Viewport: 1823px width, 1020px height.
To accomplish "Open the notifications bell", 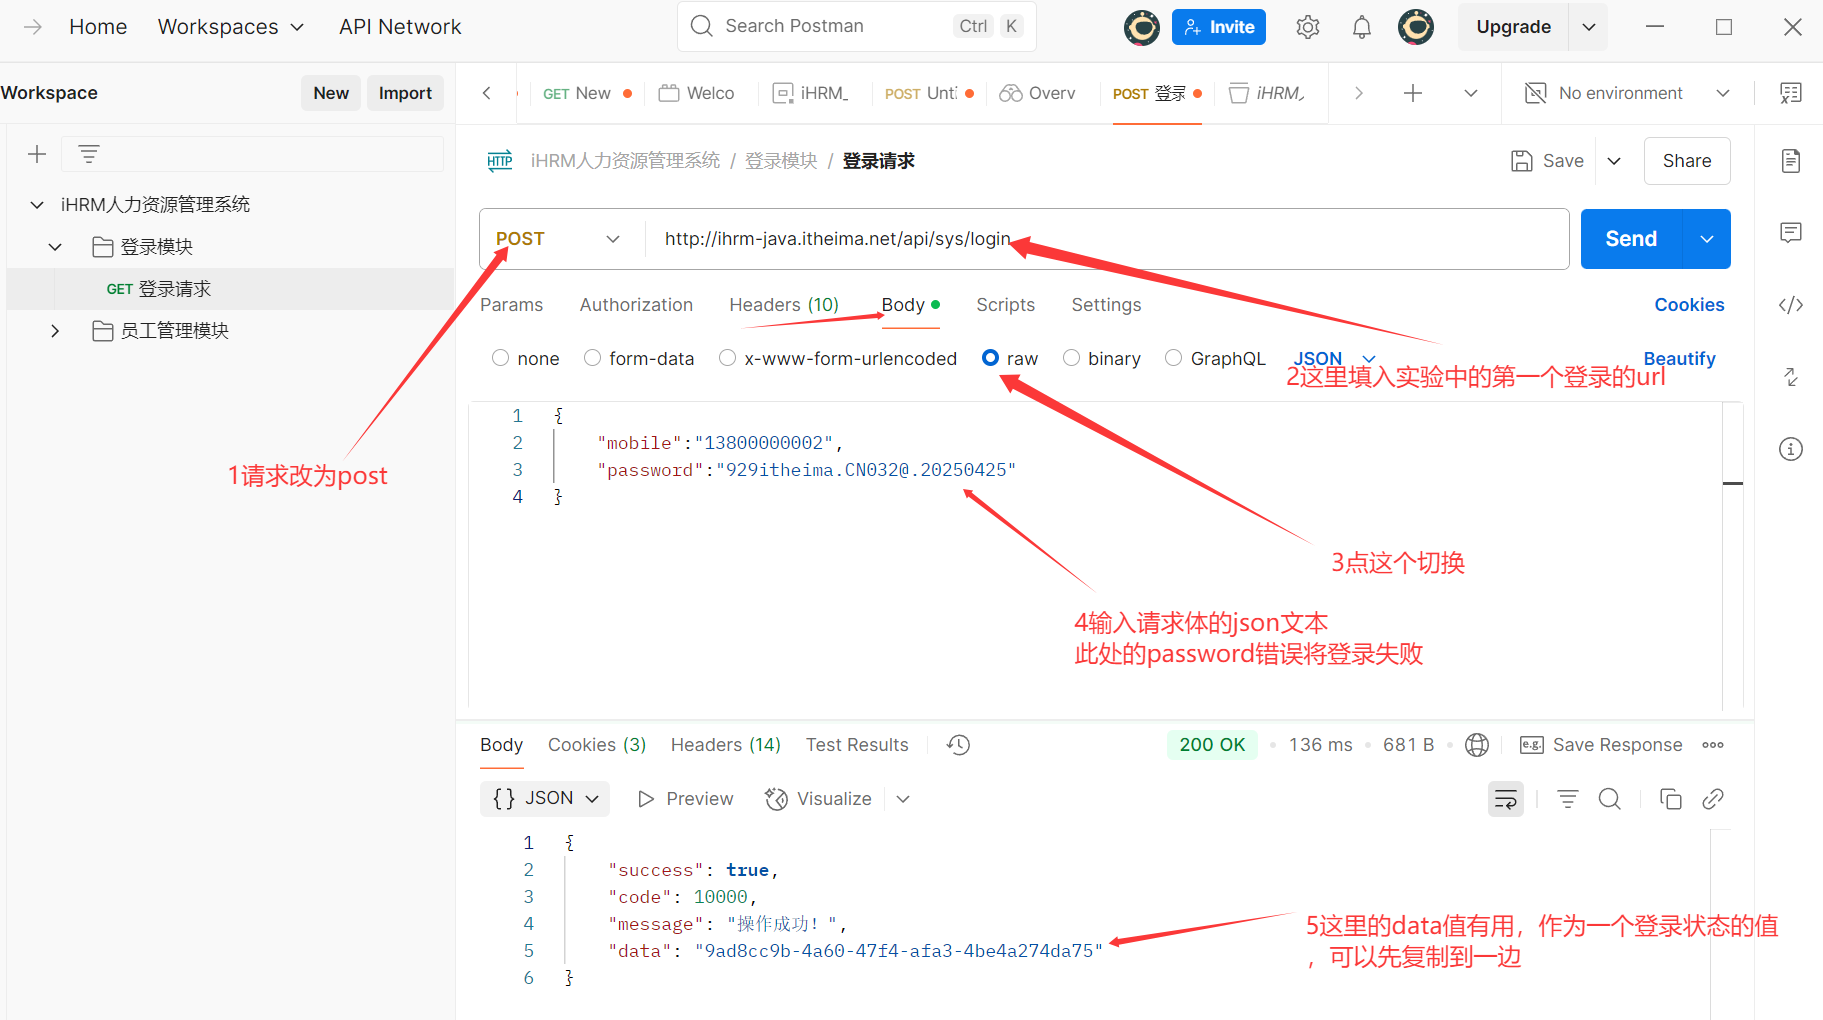I will [1362, 27].
